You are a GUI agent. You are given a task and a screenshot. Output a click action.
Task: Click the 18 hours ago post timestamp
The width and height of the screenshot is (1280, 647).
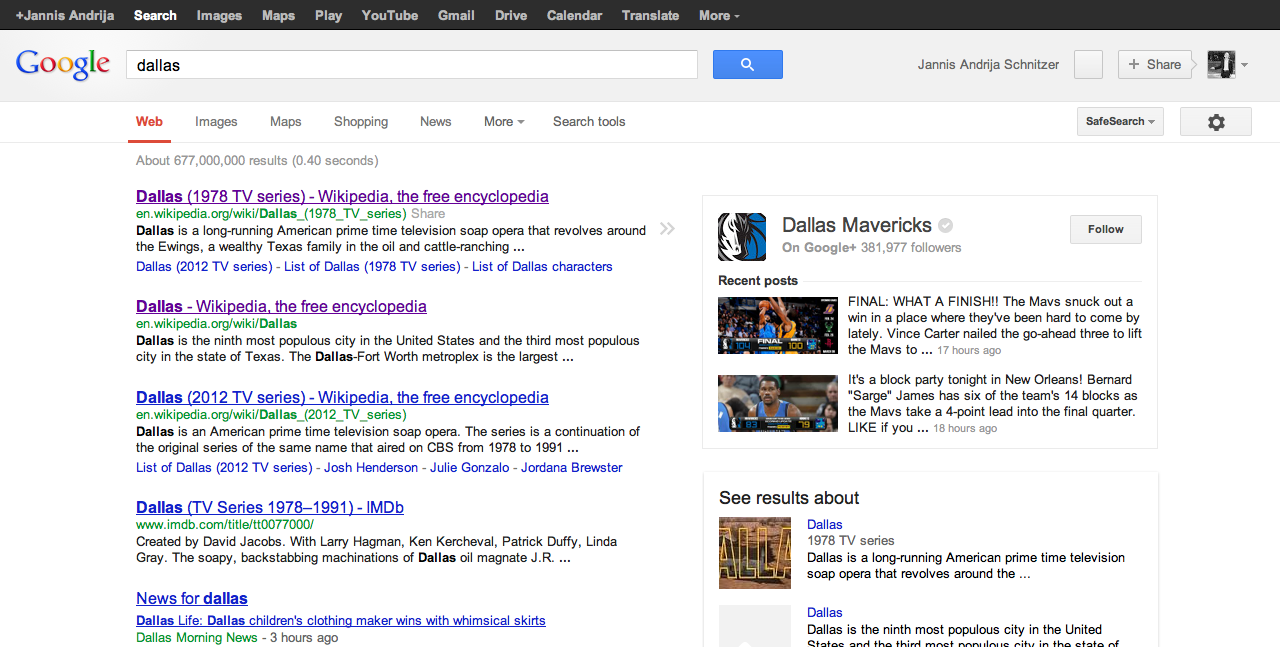coord(965,428)
